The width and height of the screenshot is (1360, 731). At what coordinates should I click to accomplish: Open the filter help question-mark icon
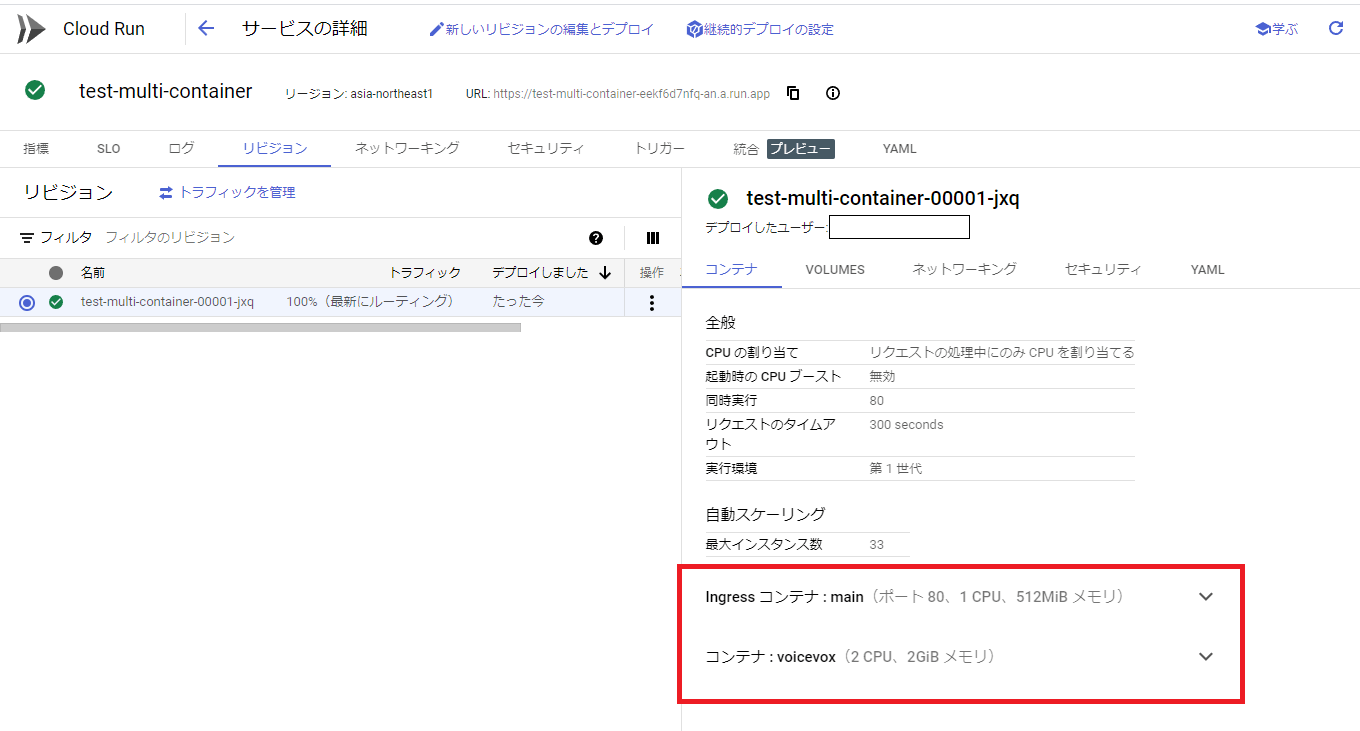(596, 238)
